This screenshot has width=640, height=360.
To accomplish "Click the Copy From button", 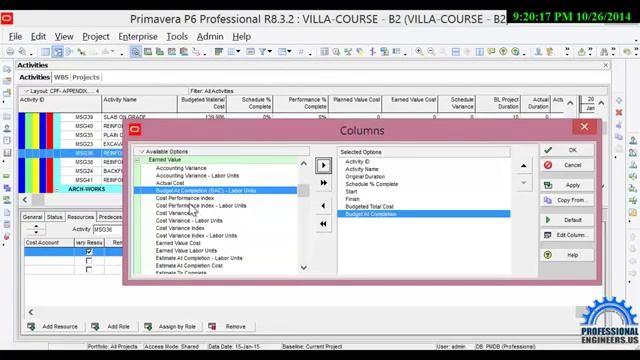I will 567,200.
